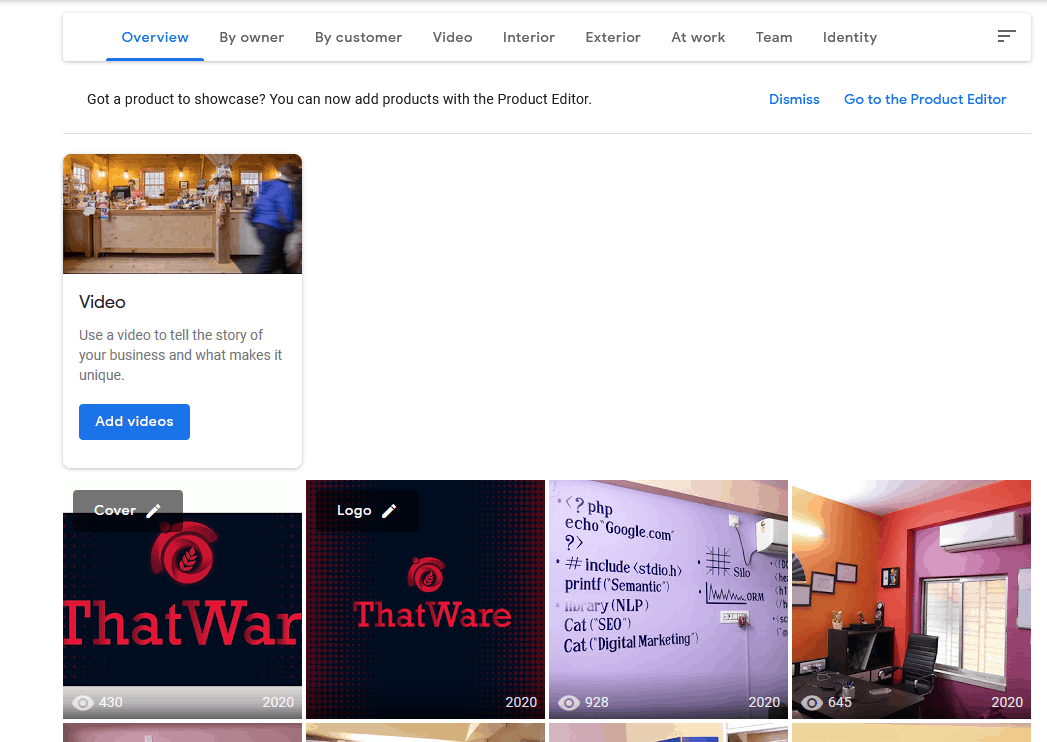This screenshot has width=1047, height=742.
Task: Click the video description text 'Use a video to tell'
Action: tap(180, 355)
